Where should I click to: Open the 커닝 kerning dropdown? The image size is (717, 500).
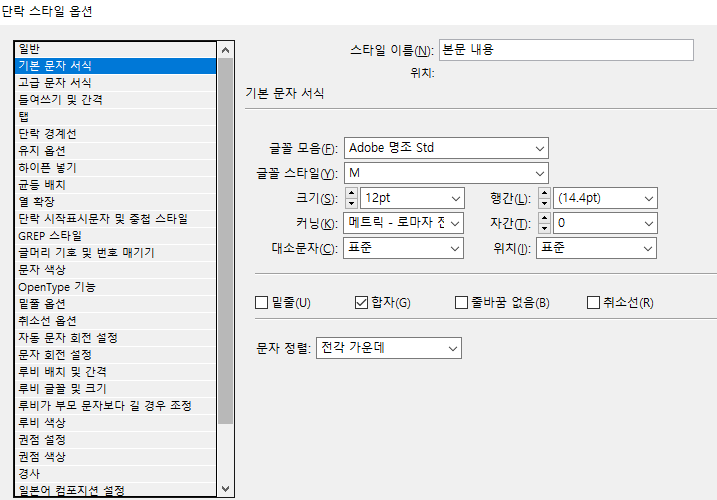(403, 223)
